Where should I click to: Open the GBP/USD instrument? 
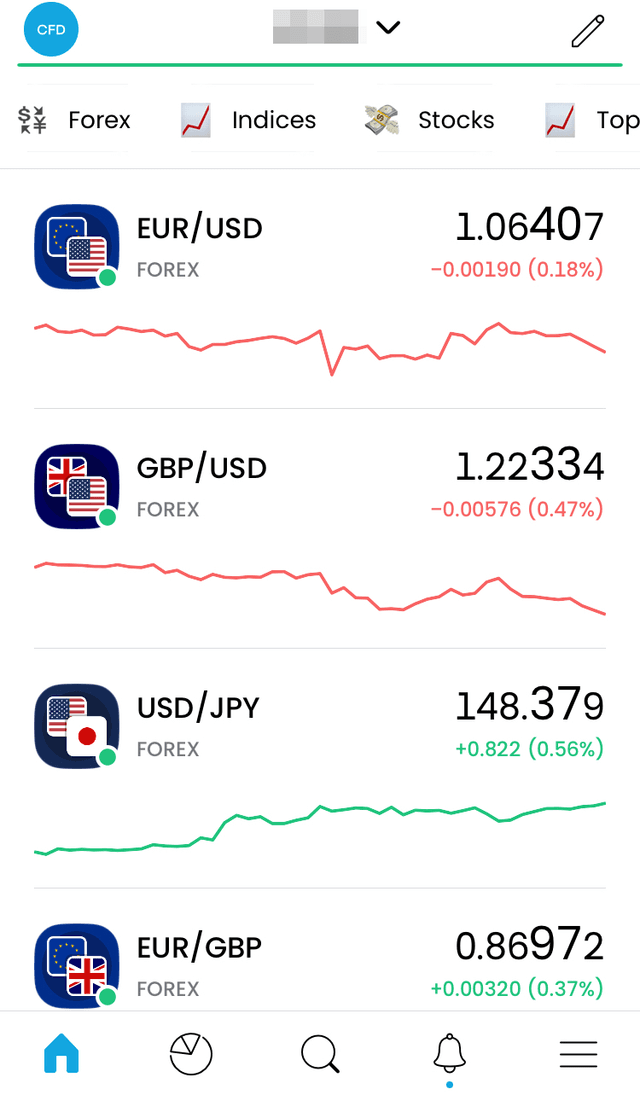[x=201, y=467]
